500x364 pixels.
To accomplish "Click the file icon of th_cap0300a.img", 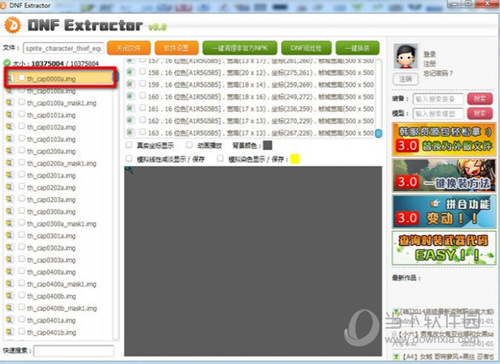I will point(9,211).
